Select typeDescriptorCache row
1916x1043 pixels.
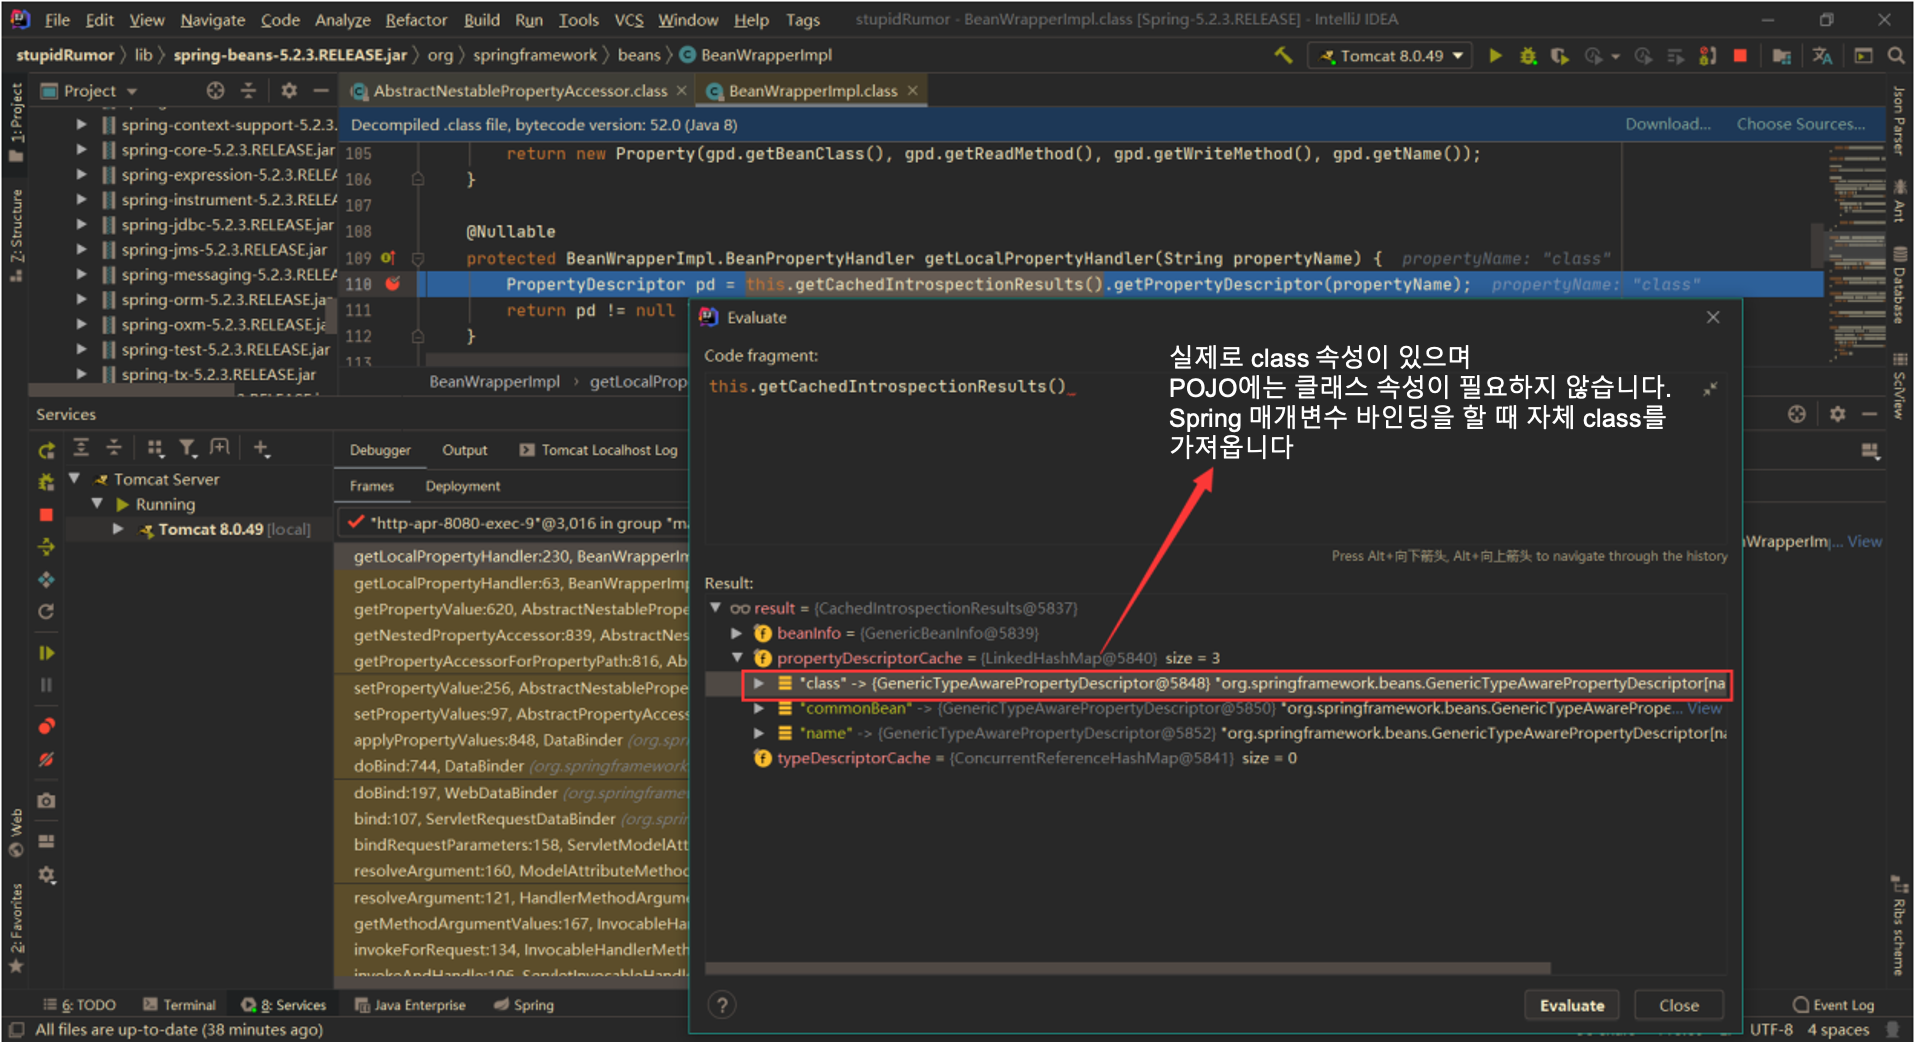[x=1025, y=758]
